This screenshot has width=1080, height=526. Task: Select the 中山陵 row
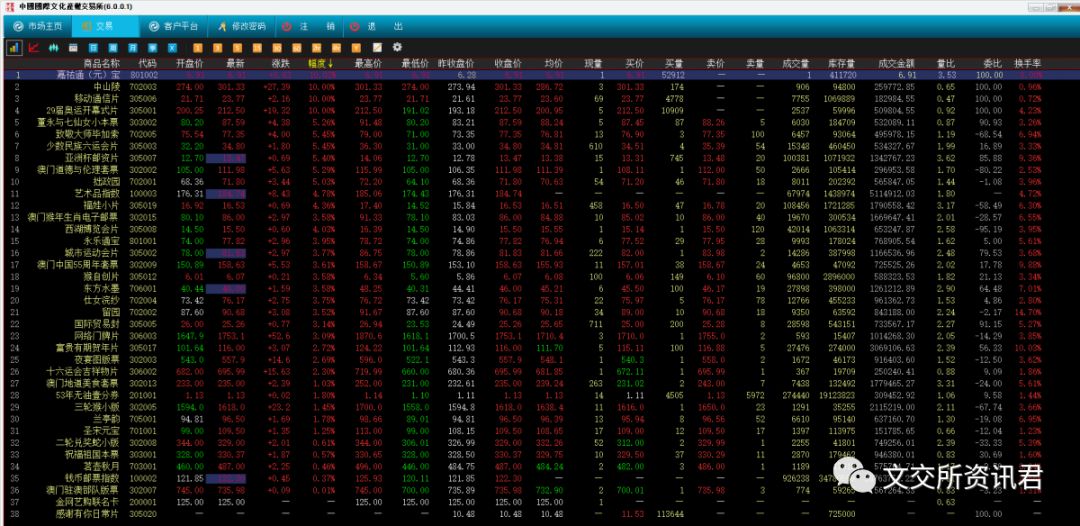(x=540, y=87)
